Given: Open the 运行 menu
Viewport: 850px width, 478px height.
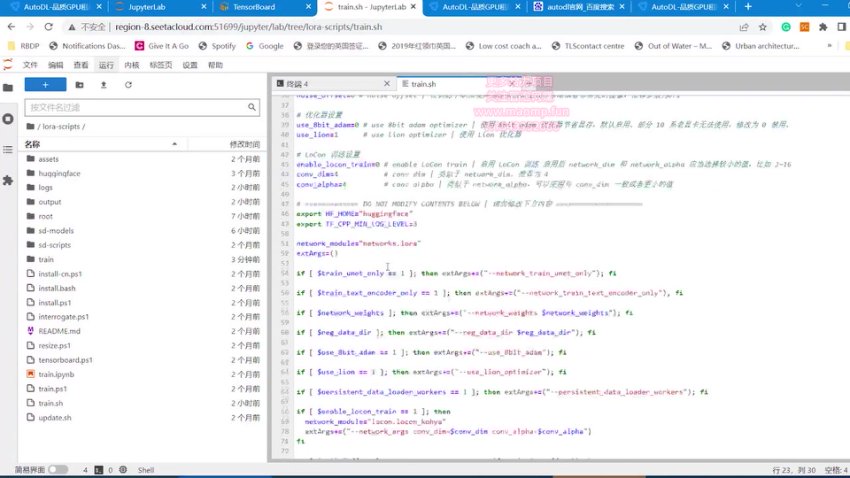Looking at the screenshot, I should 106,64.
